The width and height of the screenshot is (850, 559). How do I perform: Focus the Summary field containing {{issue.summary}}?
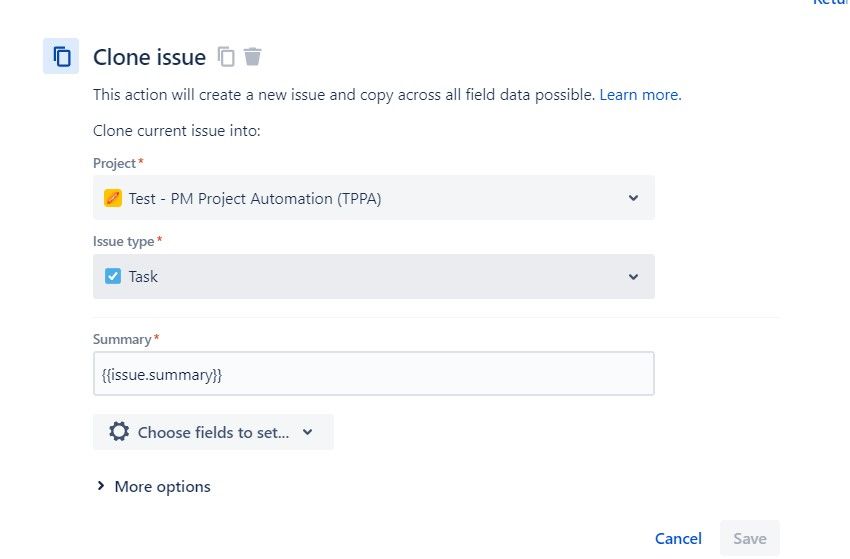click(373, 374)
